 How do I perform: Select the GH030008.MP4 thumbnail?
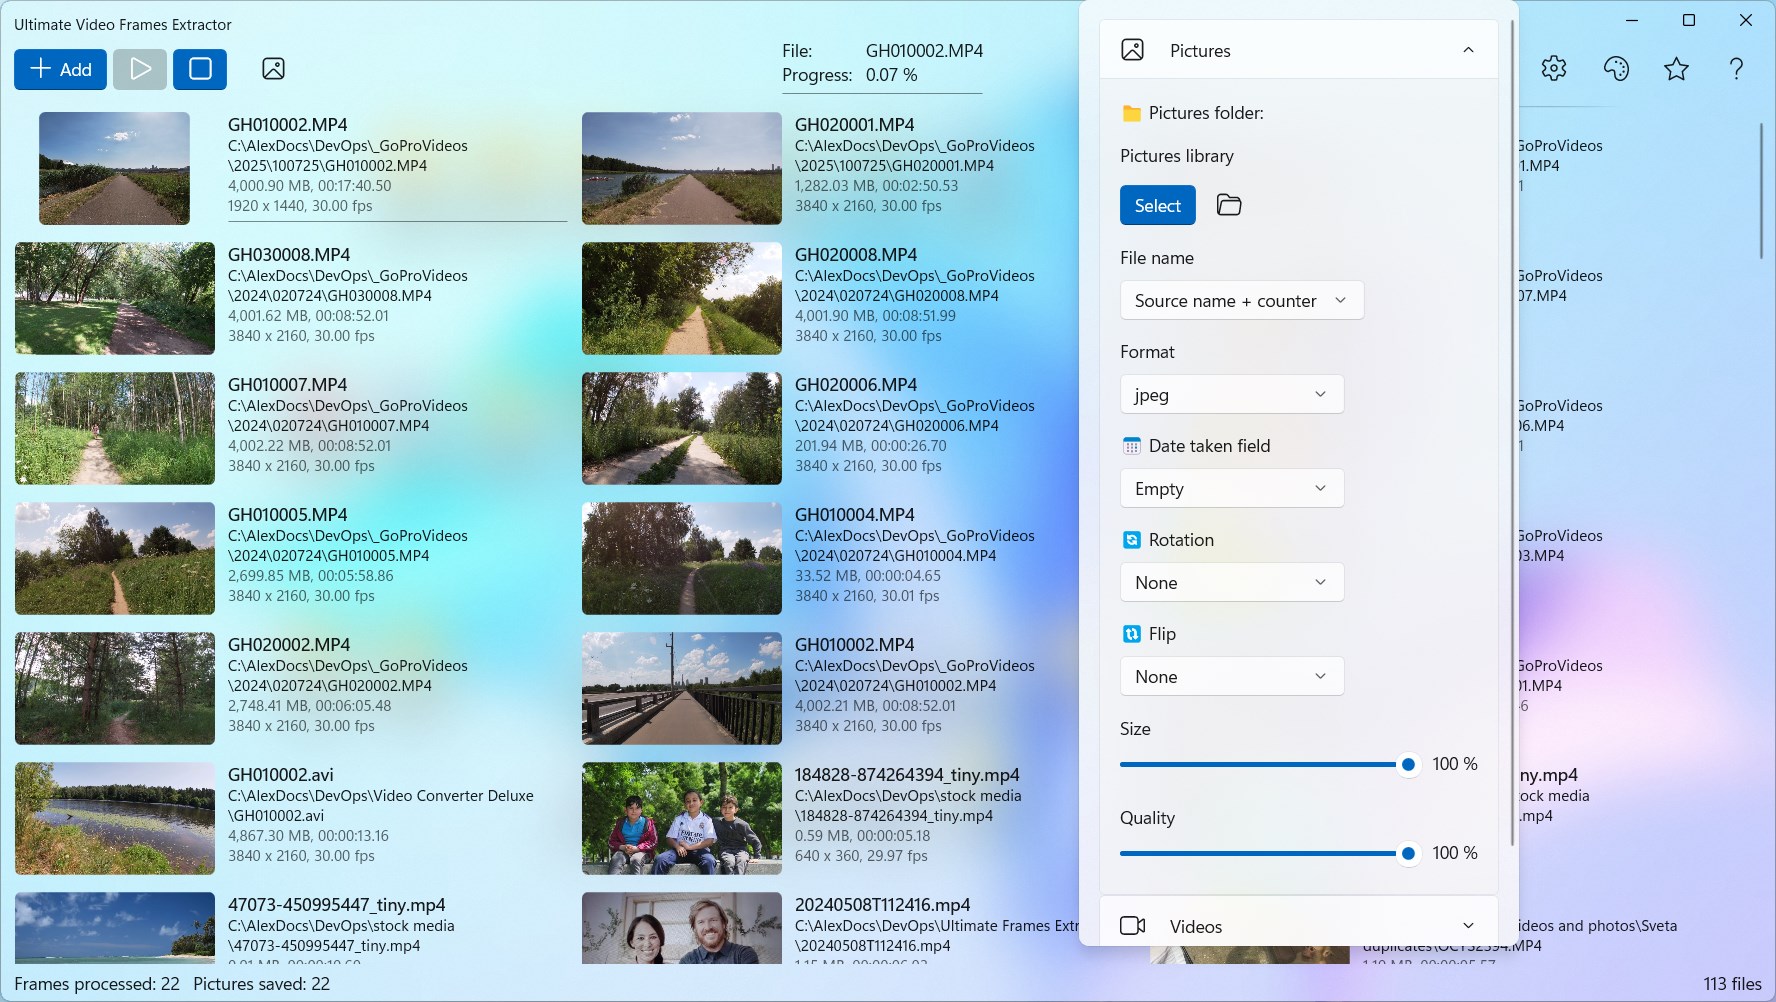click(114, 298)
